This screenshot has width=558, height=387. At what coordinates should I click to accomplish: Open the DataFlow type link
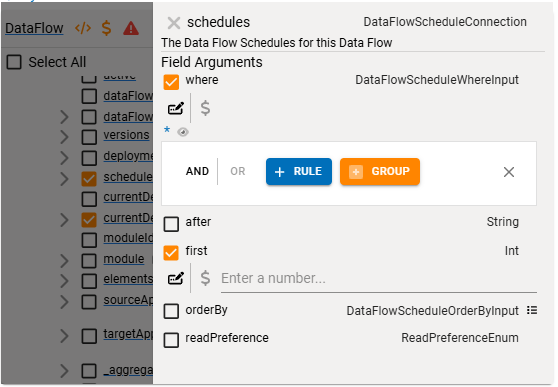click(x=34, y=28)
